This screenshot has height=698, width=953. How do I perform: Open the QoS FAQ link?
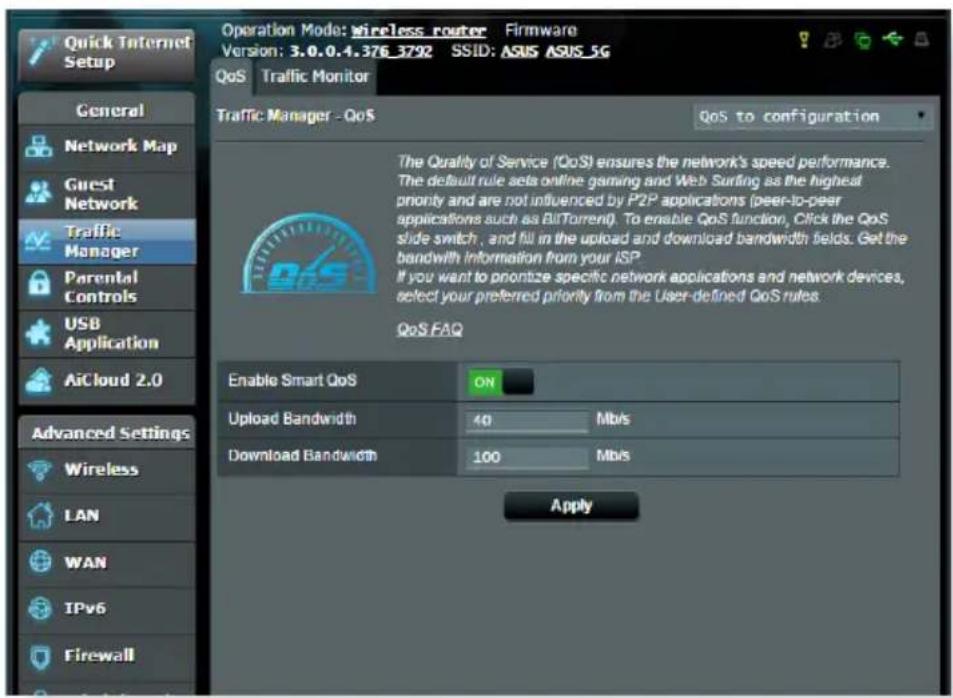coord(429,330)
